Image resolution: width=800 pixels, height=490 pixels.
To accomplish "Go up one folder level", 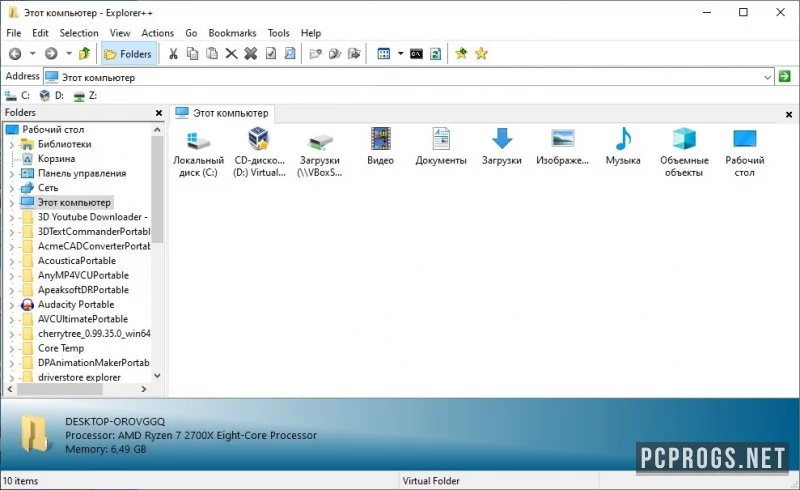I will click(x=85, y=54).
